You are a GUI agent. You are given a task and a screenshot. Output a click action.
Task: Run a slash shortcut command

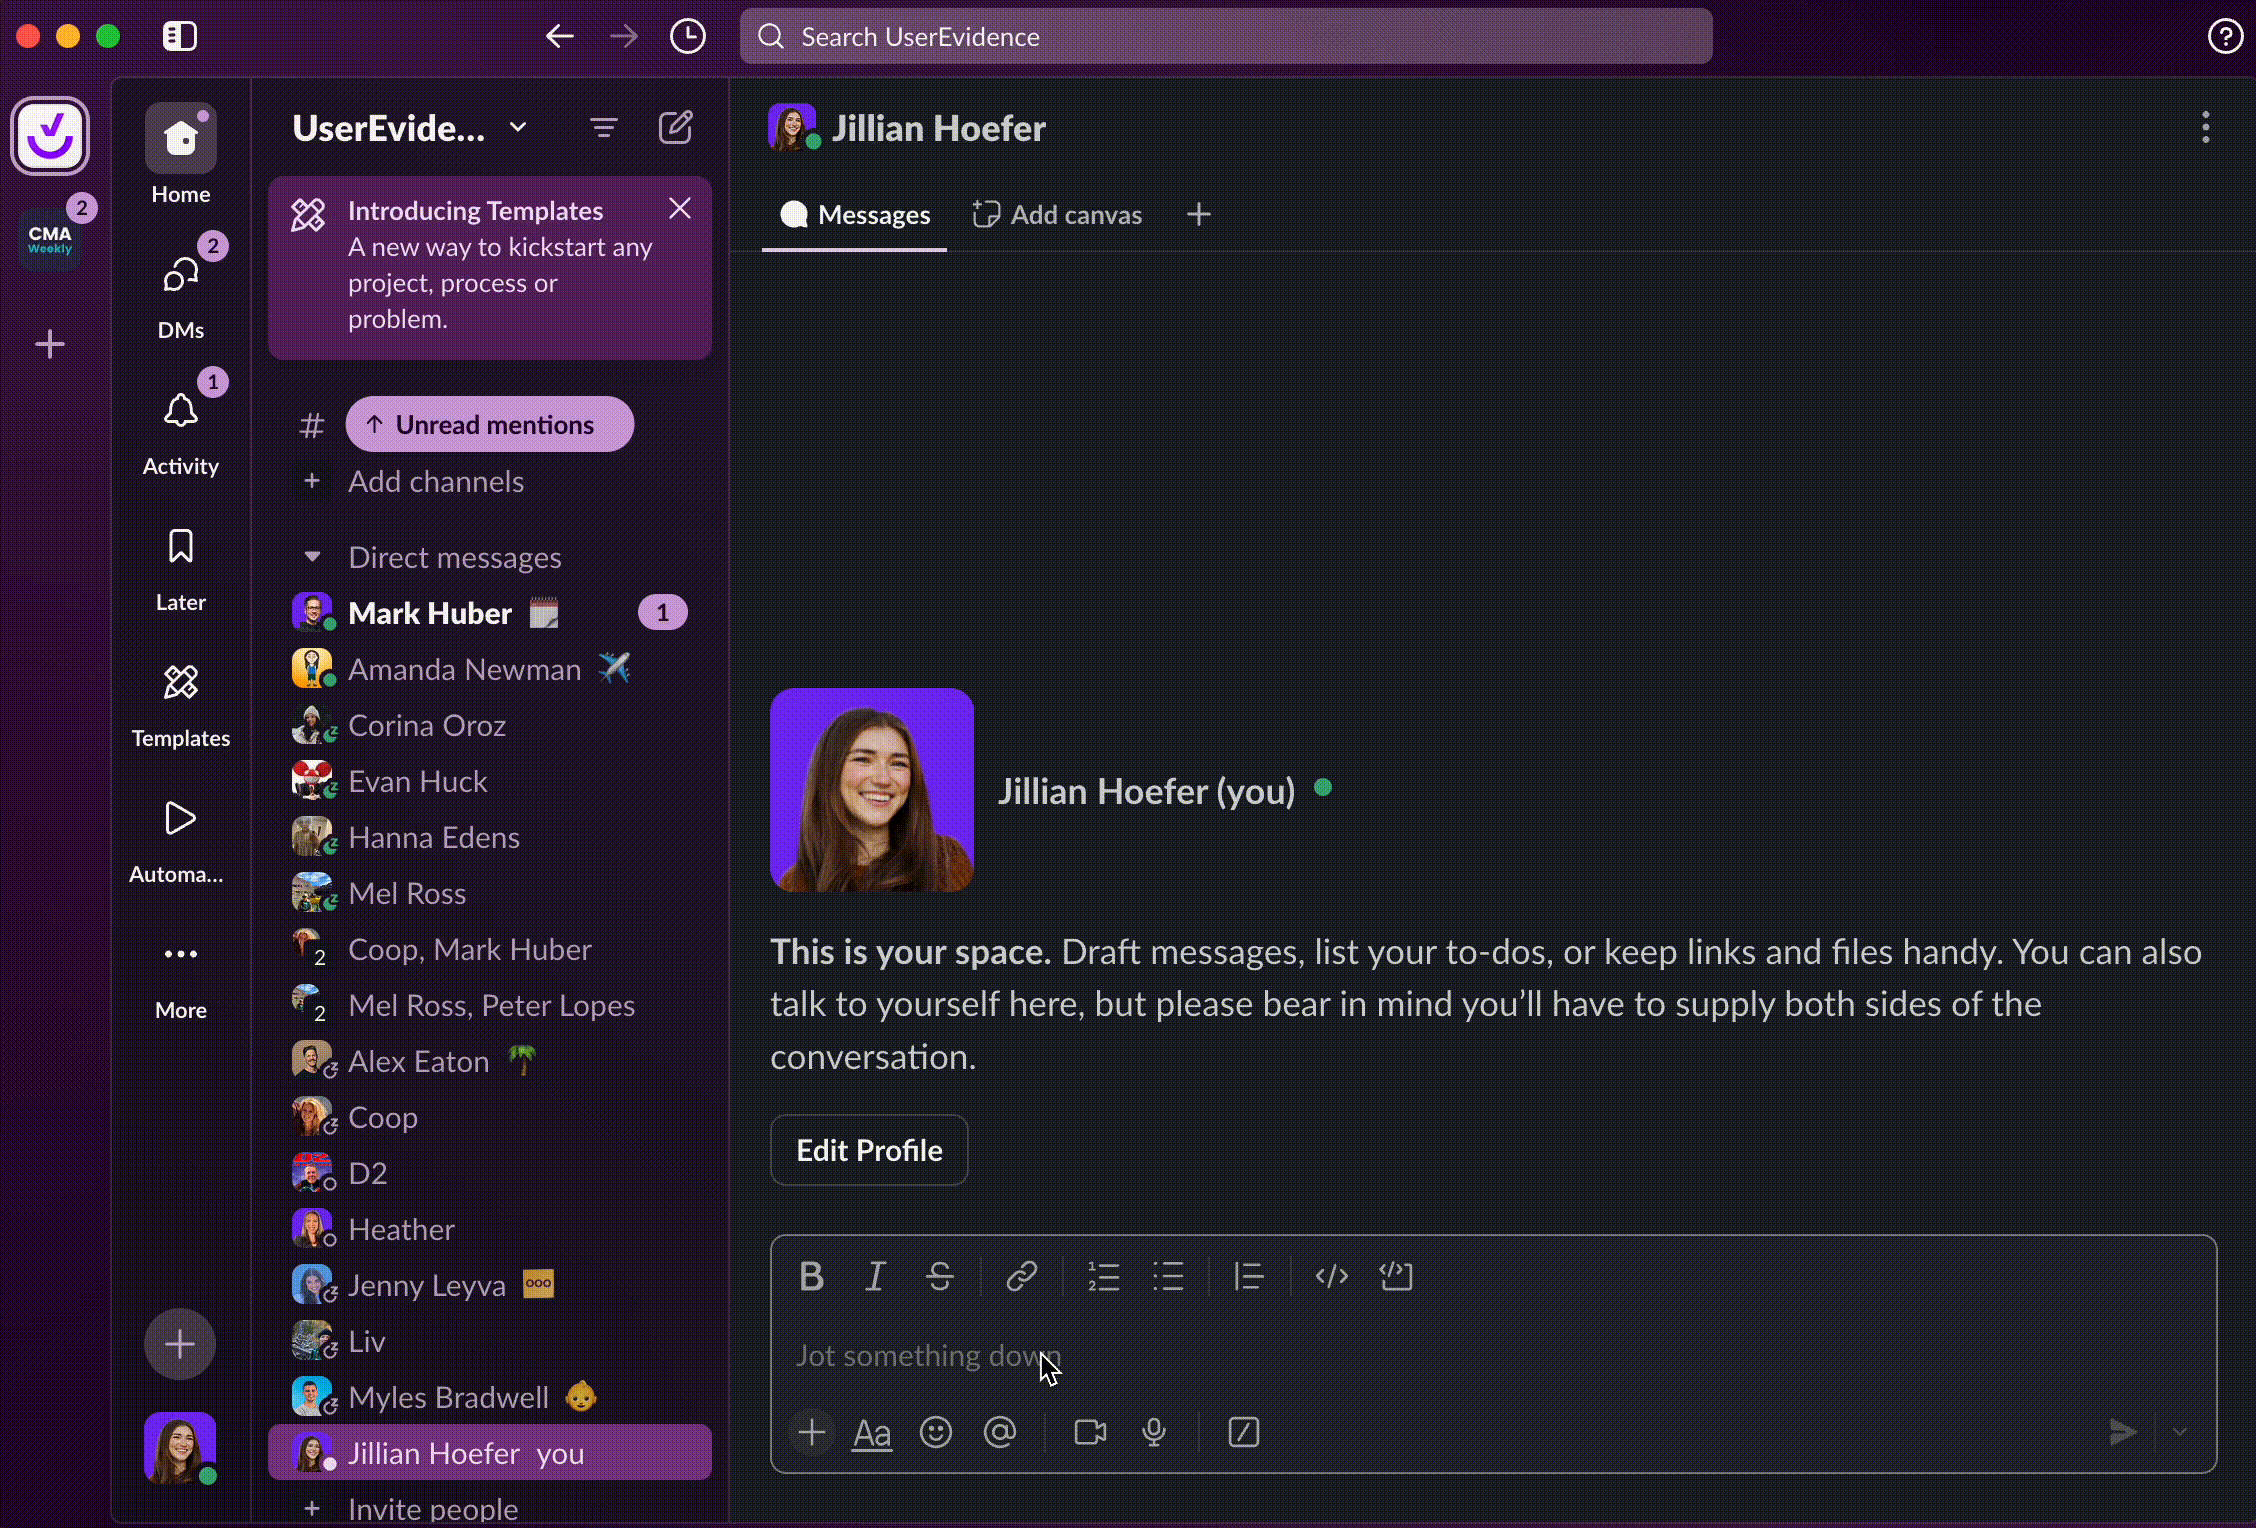click(x=1244, y=1432)
